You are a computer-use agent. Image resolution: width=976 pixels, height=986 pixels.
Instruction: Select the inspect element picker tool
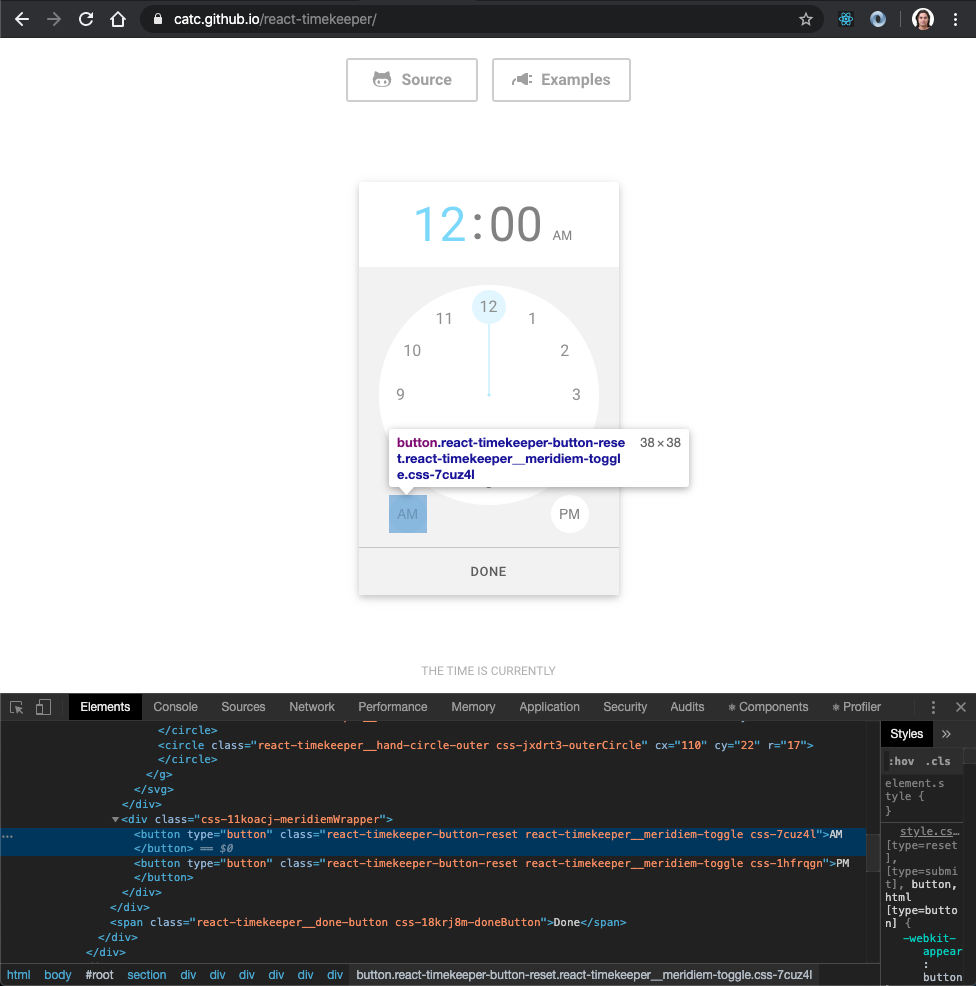click(16, 707)
